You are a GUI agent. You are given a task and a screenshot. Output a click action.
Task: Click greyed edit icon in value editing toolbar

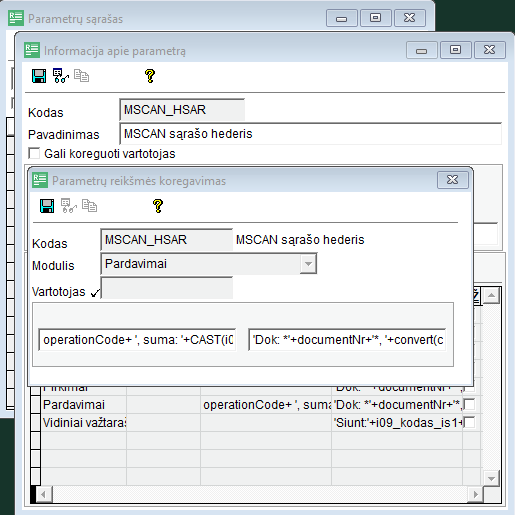(69, 206)
